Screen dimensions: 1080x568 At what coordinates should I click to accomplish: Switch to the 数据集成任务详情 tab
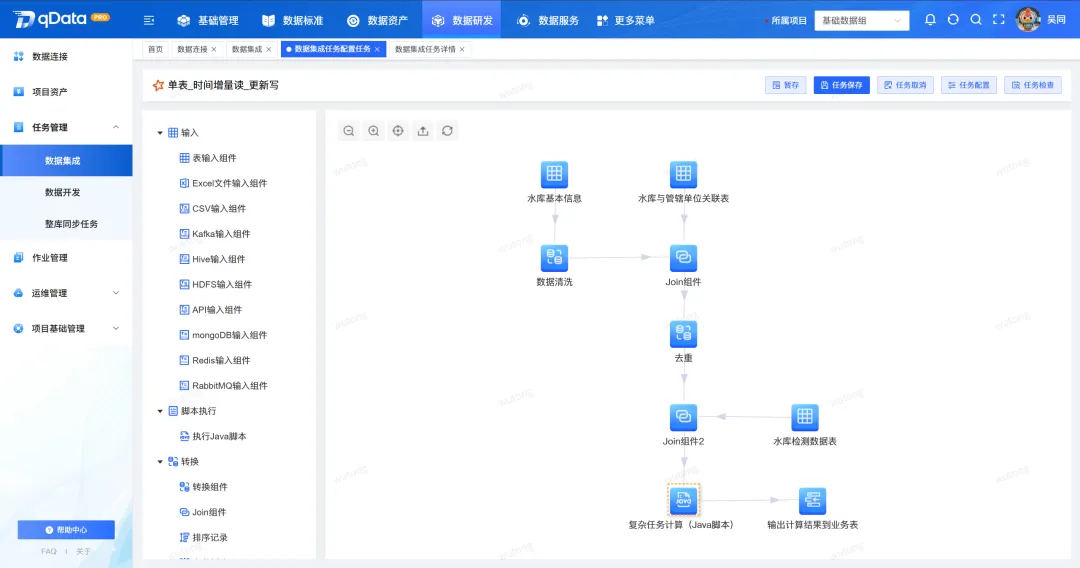(x=425, y=49)
